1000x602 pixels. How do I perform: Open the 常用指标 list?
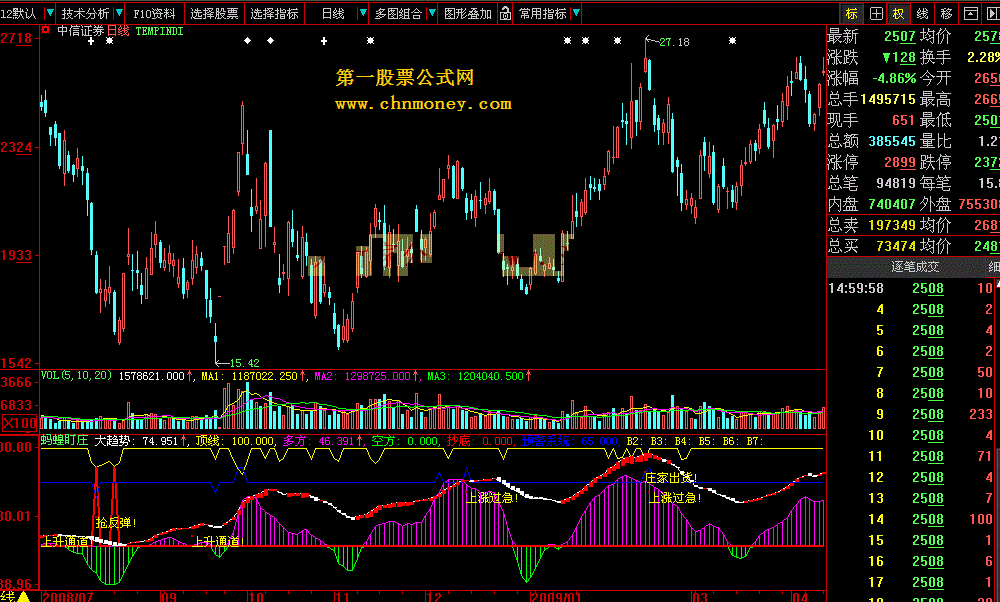click(x=542, y=13)
